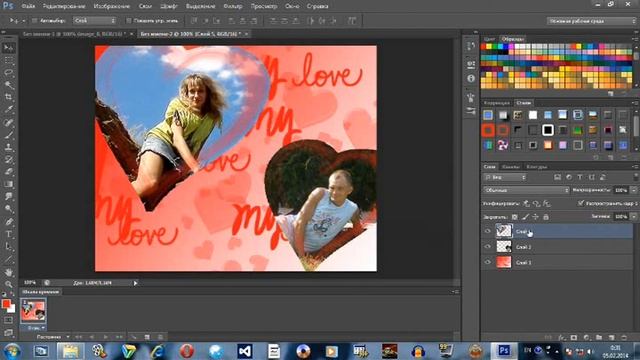Hide the top Слой layer eye
Screen dimensions: 640x360
click(487, 231)
